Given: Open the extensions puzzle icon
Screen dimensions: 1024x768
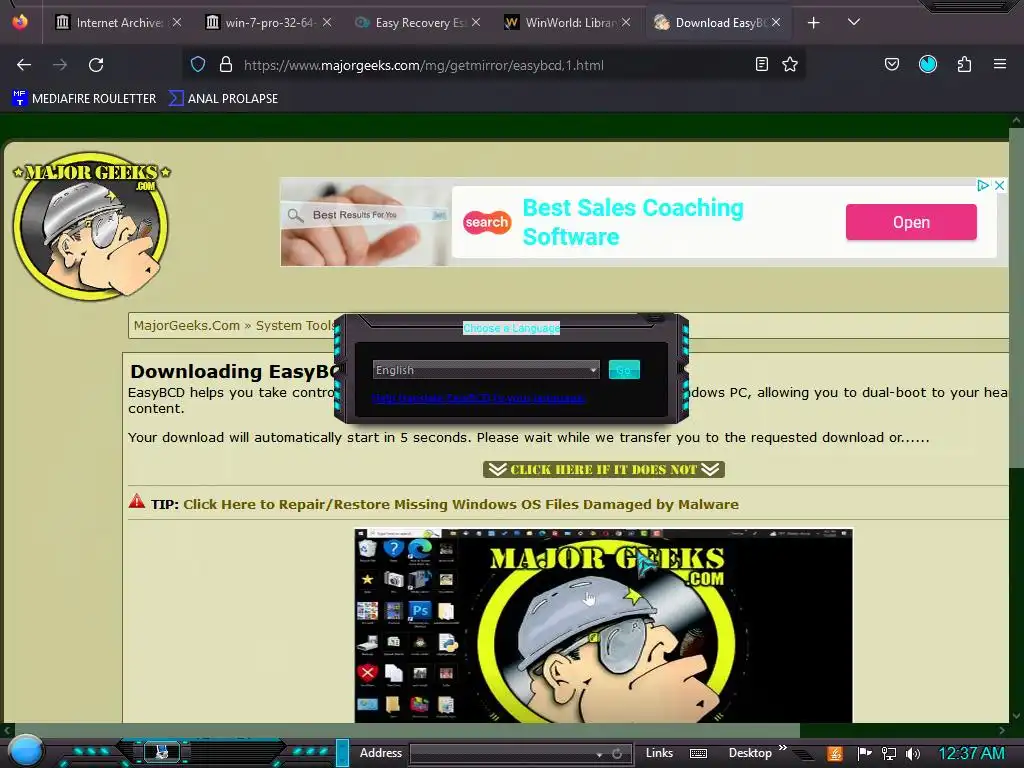Looking at the screenshot, I should [964, 64].
